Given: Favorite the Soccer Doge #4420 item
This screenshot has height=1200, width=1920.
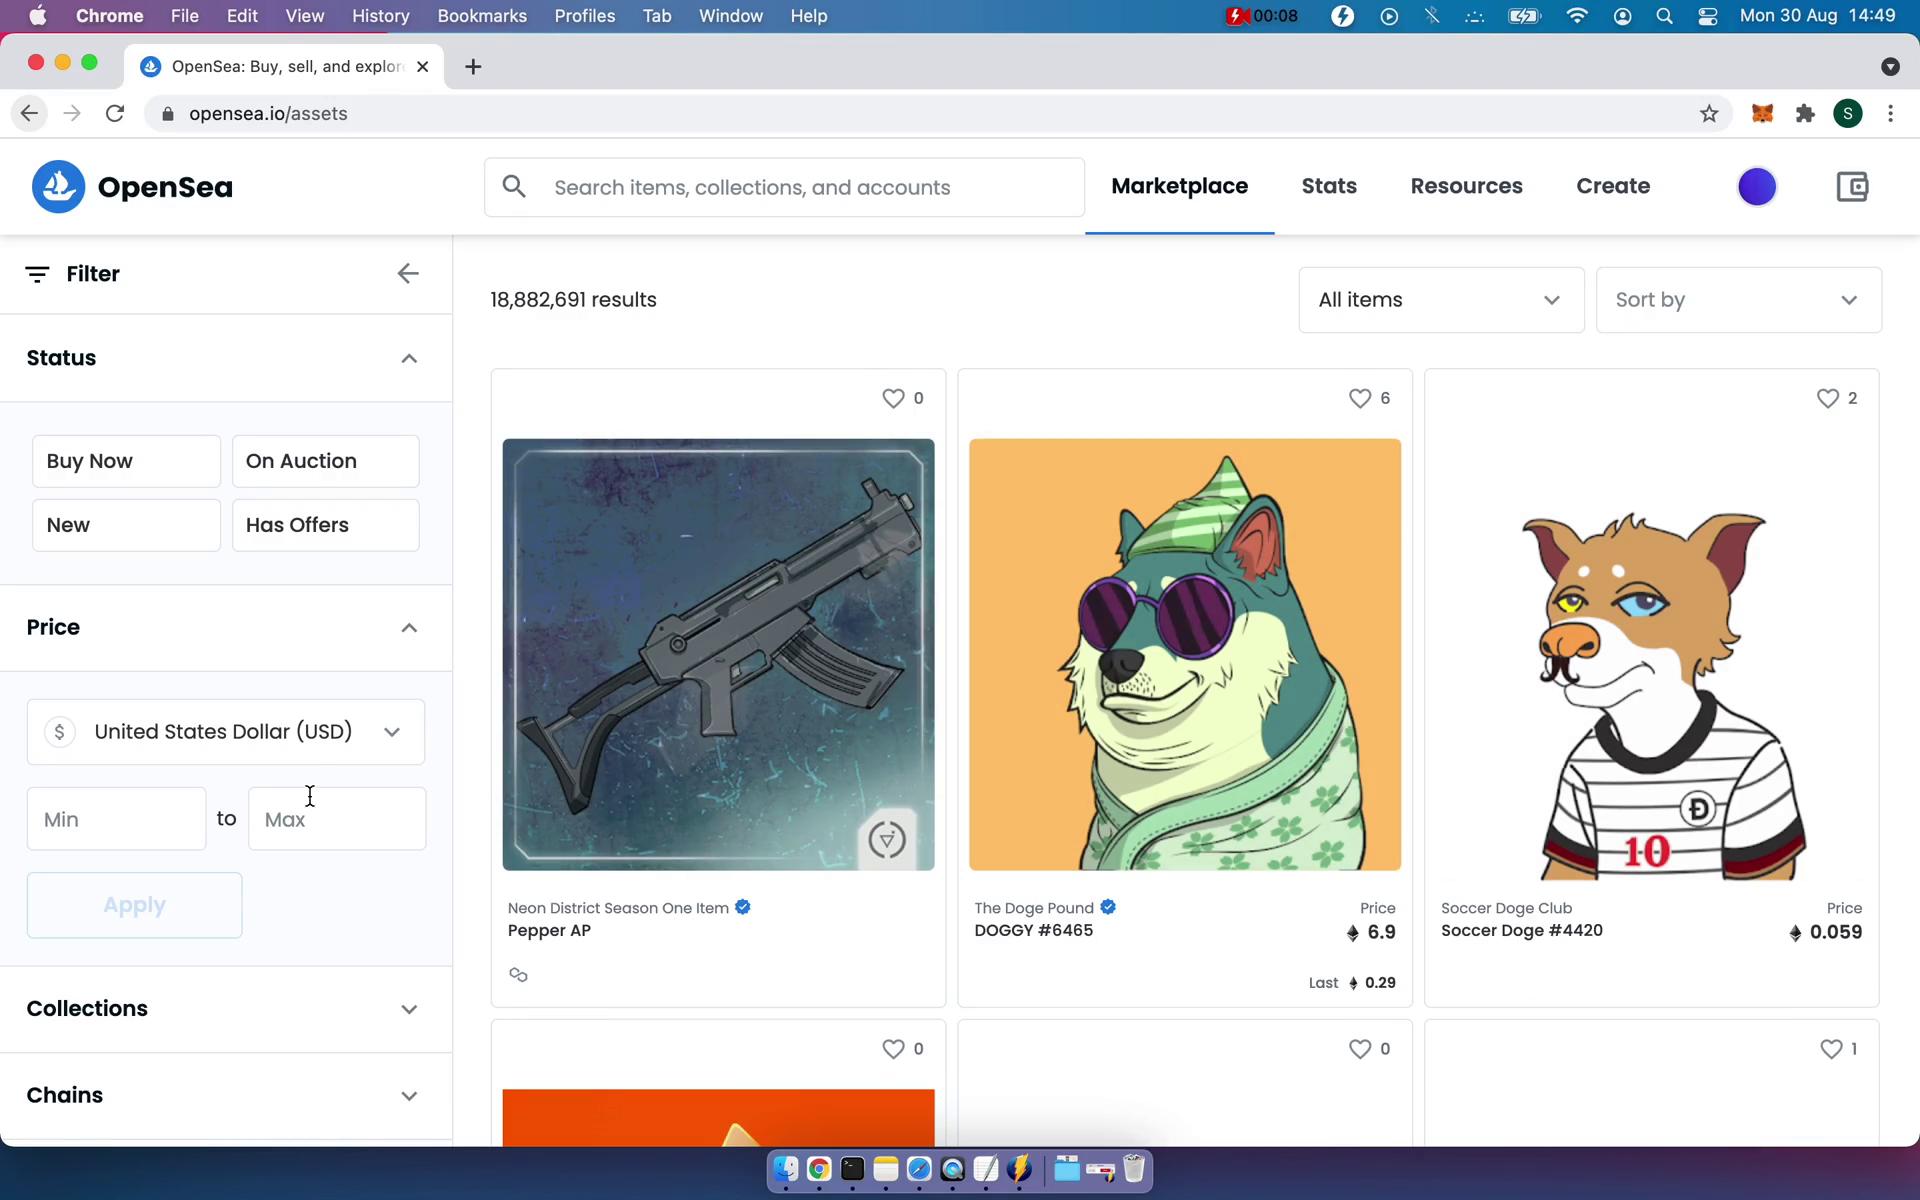Looking at the screenshot, I should 1826,398.
